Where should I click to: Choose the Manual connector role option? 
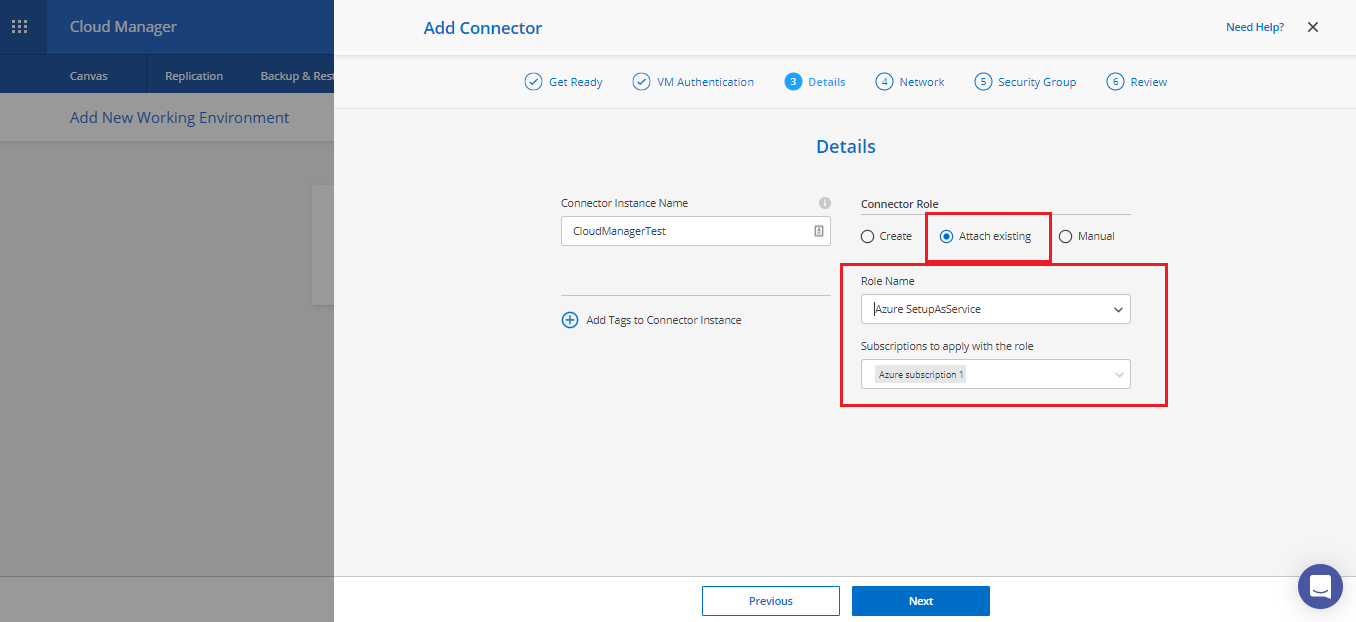[x=1065, y=237]
